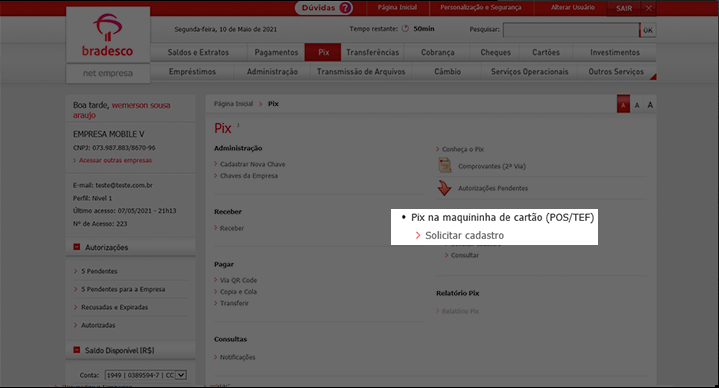Viewport: 719px width, 388px height.
Task: Click the Autorizações Pendentes arrow icon
Action: 444,188
